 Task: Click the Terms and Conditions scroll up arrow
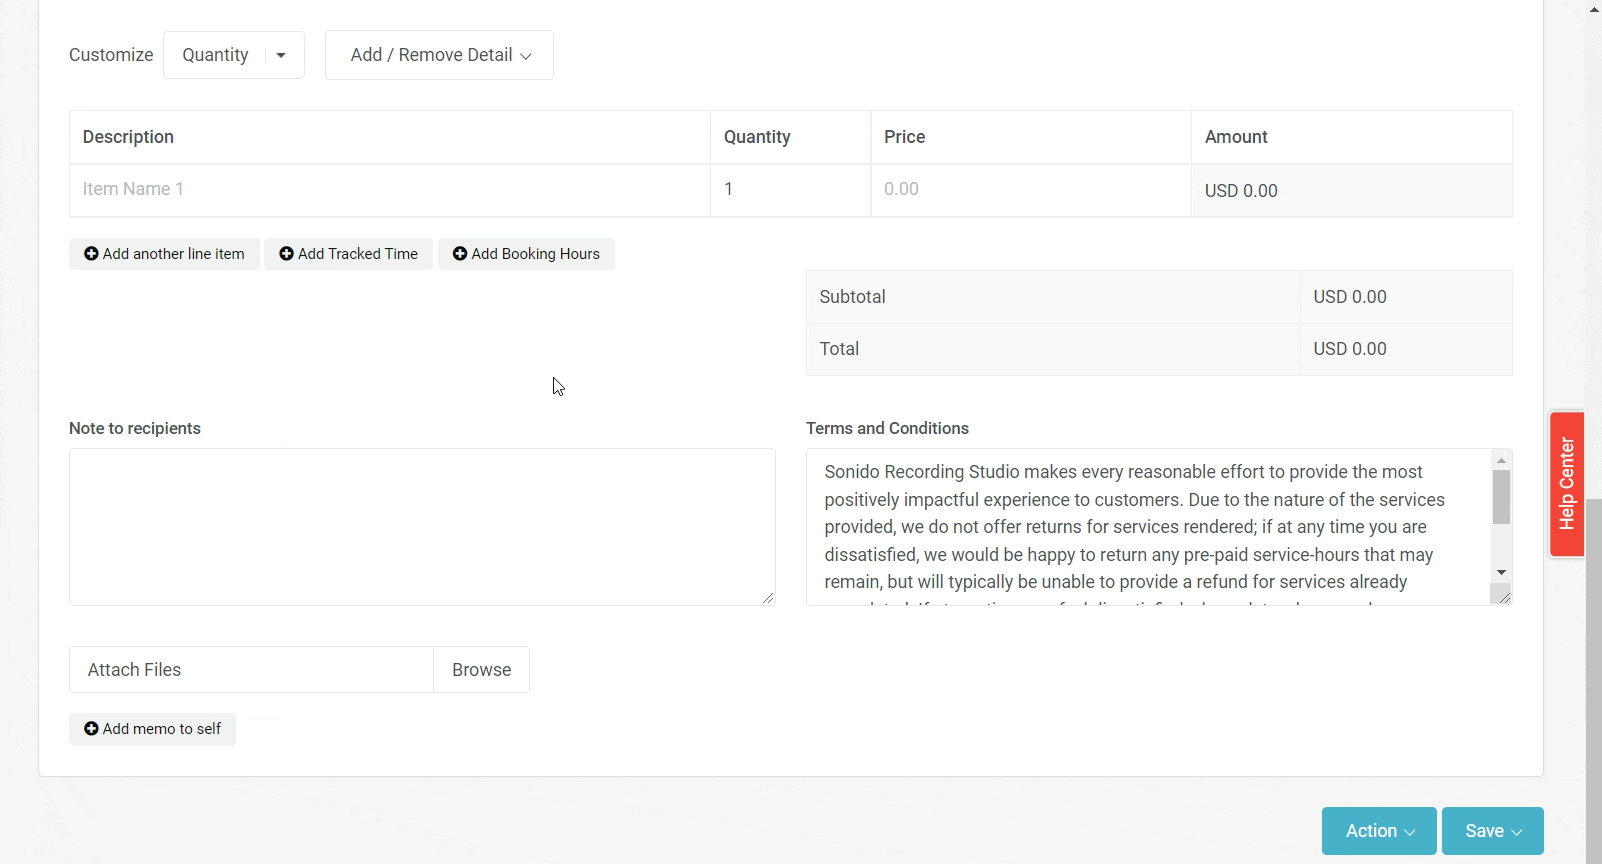click(x=1501, y=460)
